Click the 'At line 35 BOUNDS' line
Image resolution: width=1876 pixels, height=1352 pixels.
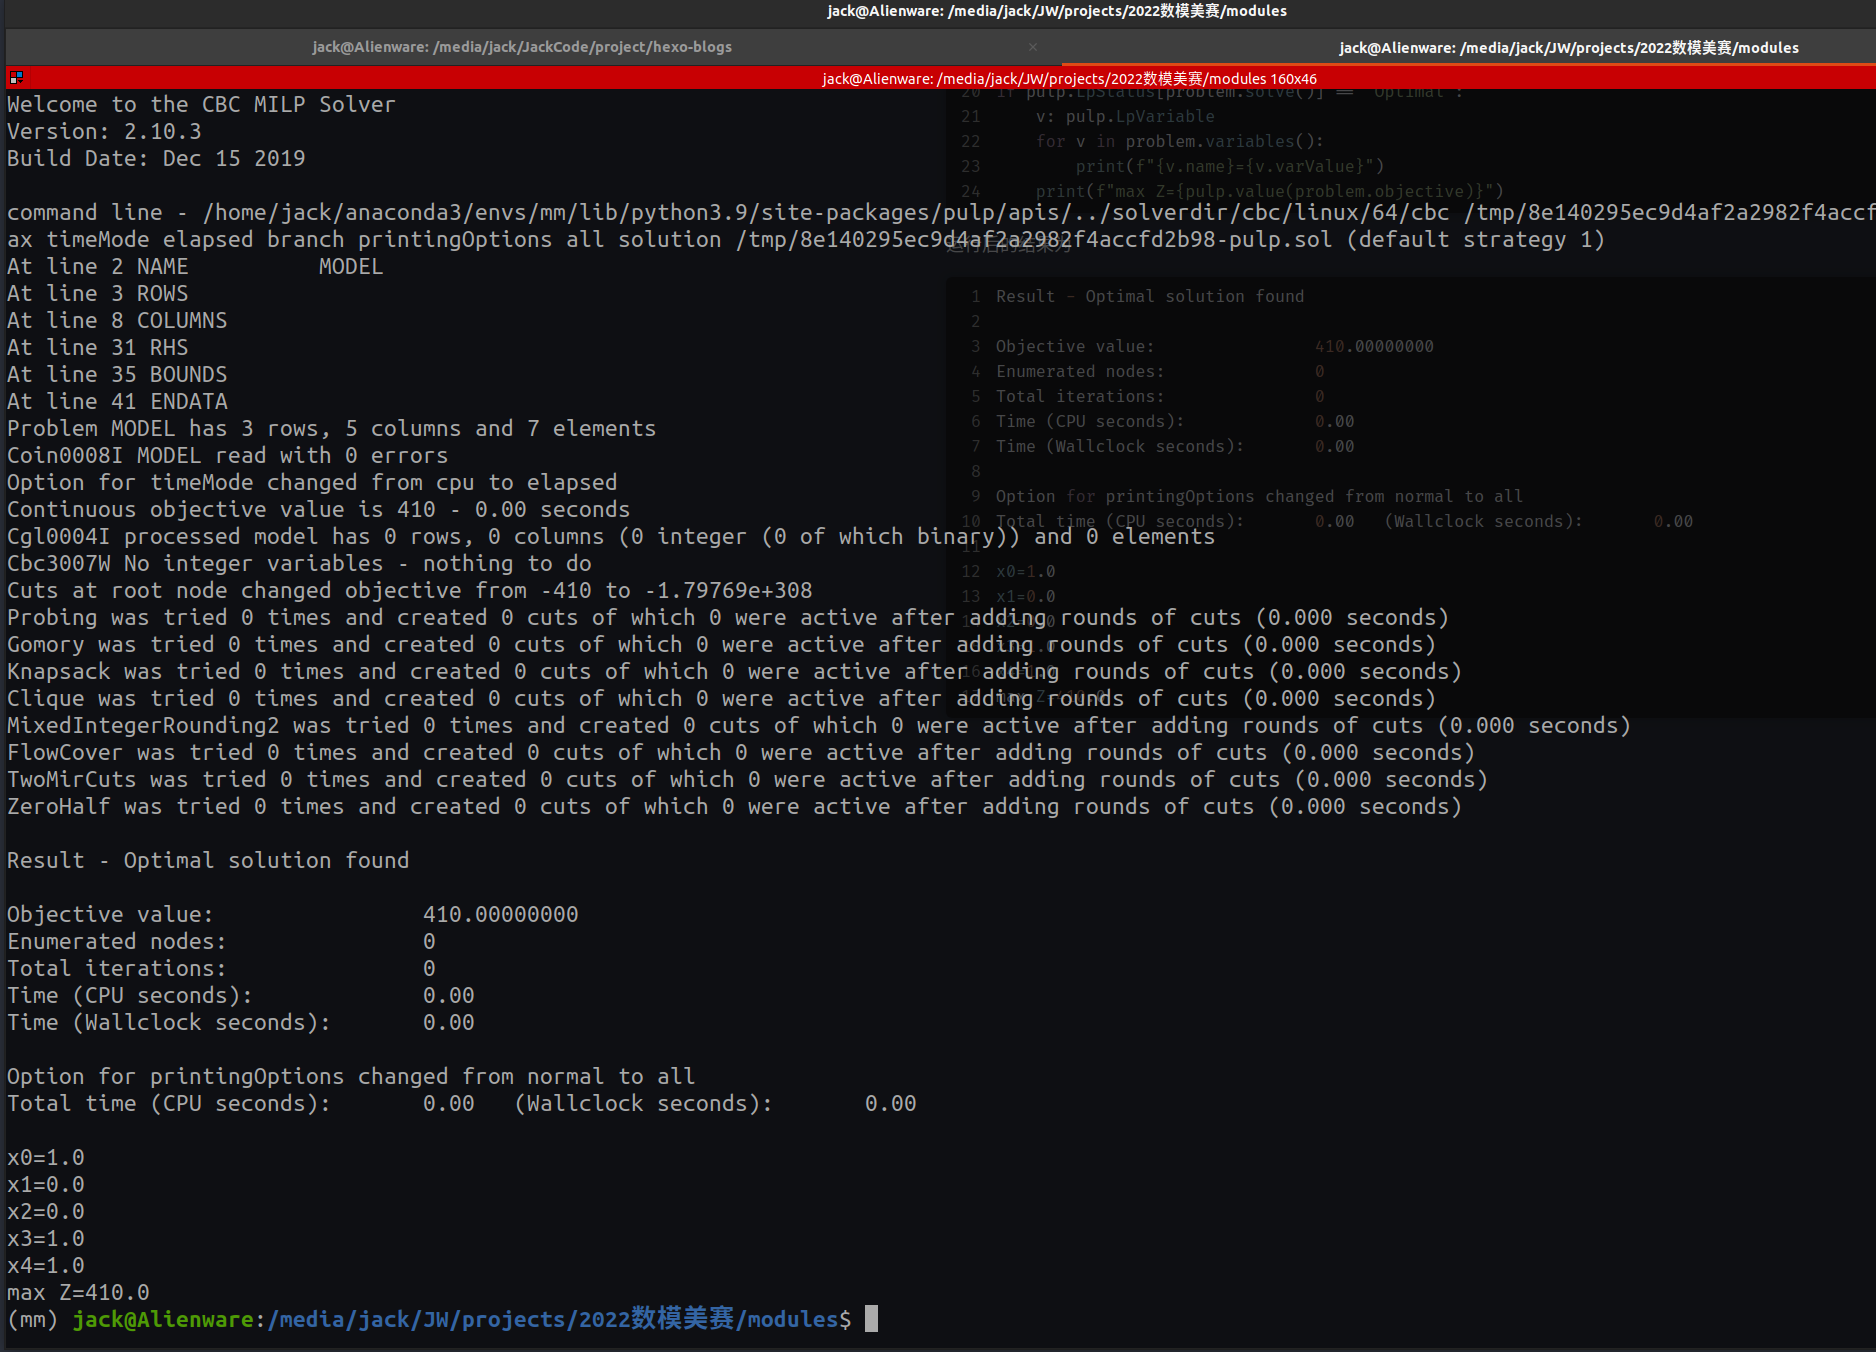[117, 375]
